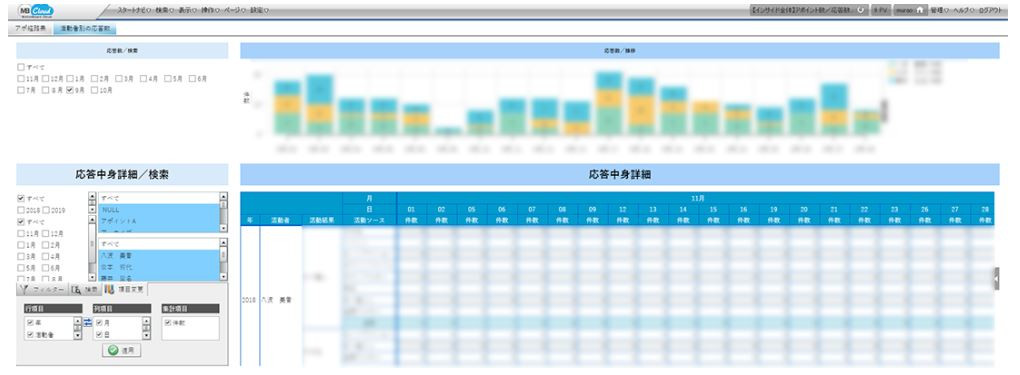Open the ヘルプ dropdown menu
The height and width of the screenshot is (375, 1020).
click(963, 10)
